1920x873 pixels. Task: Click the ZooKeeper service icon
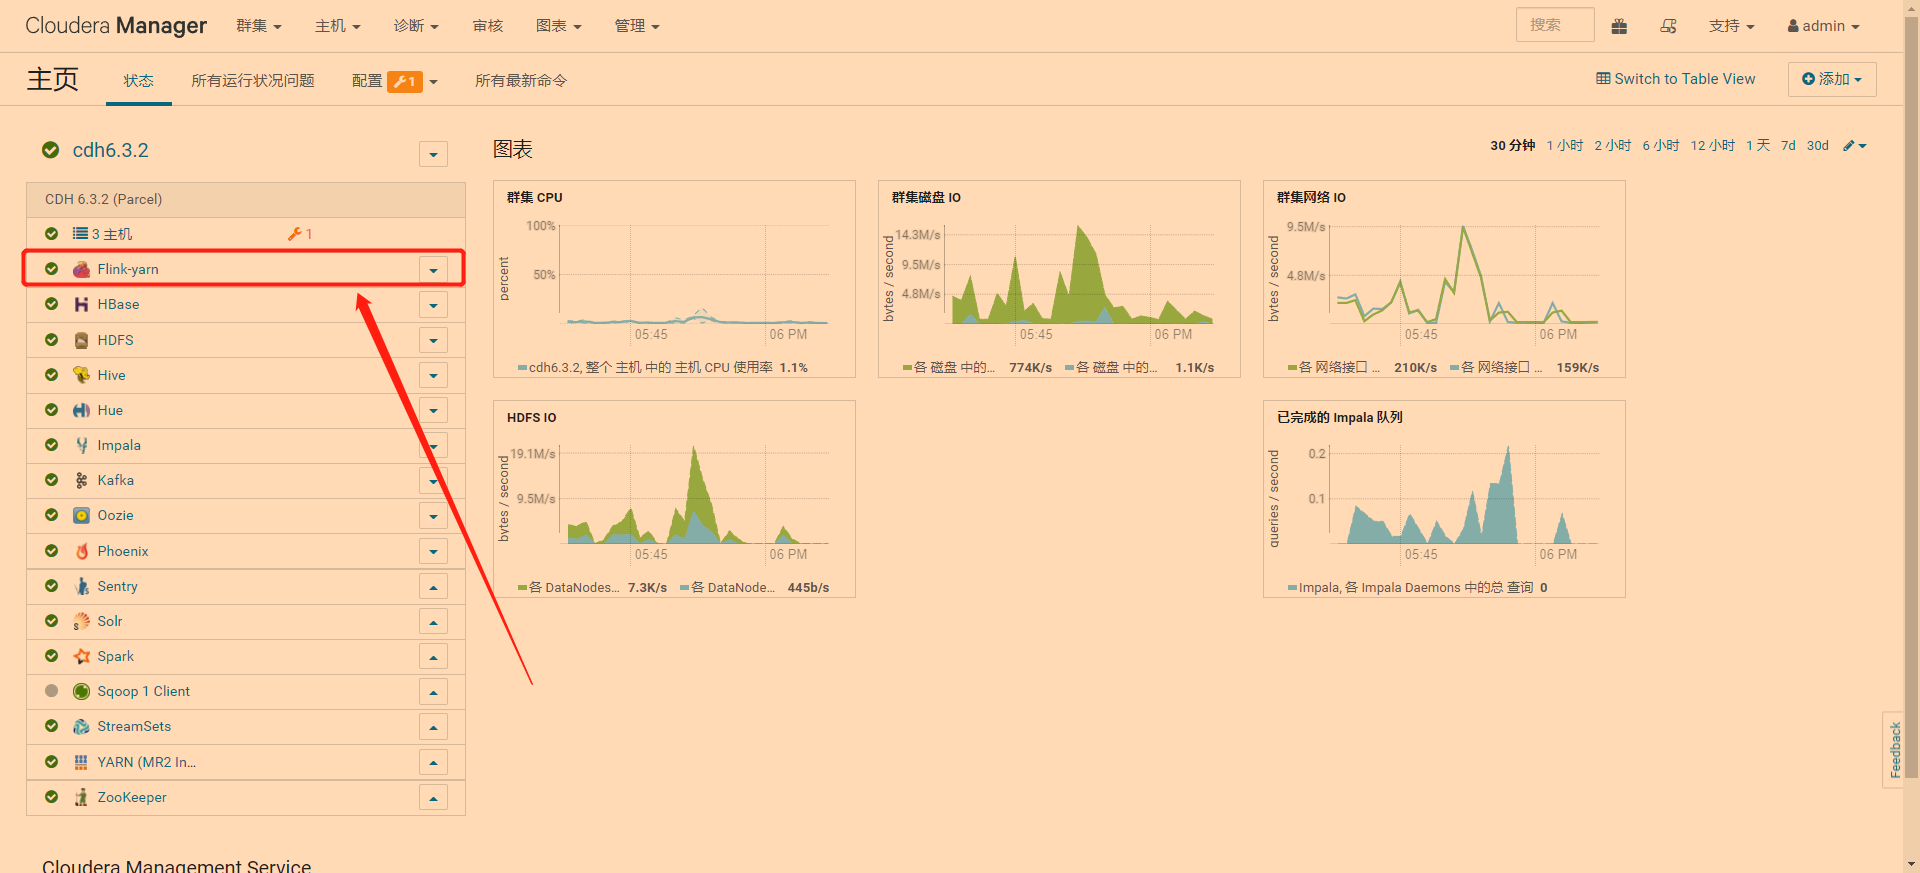82,797
